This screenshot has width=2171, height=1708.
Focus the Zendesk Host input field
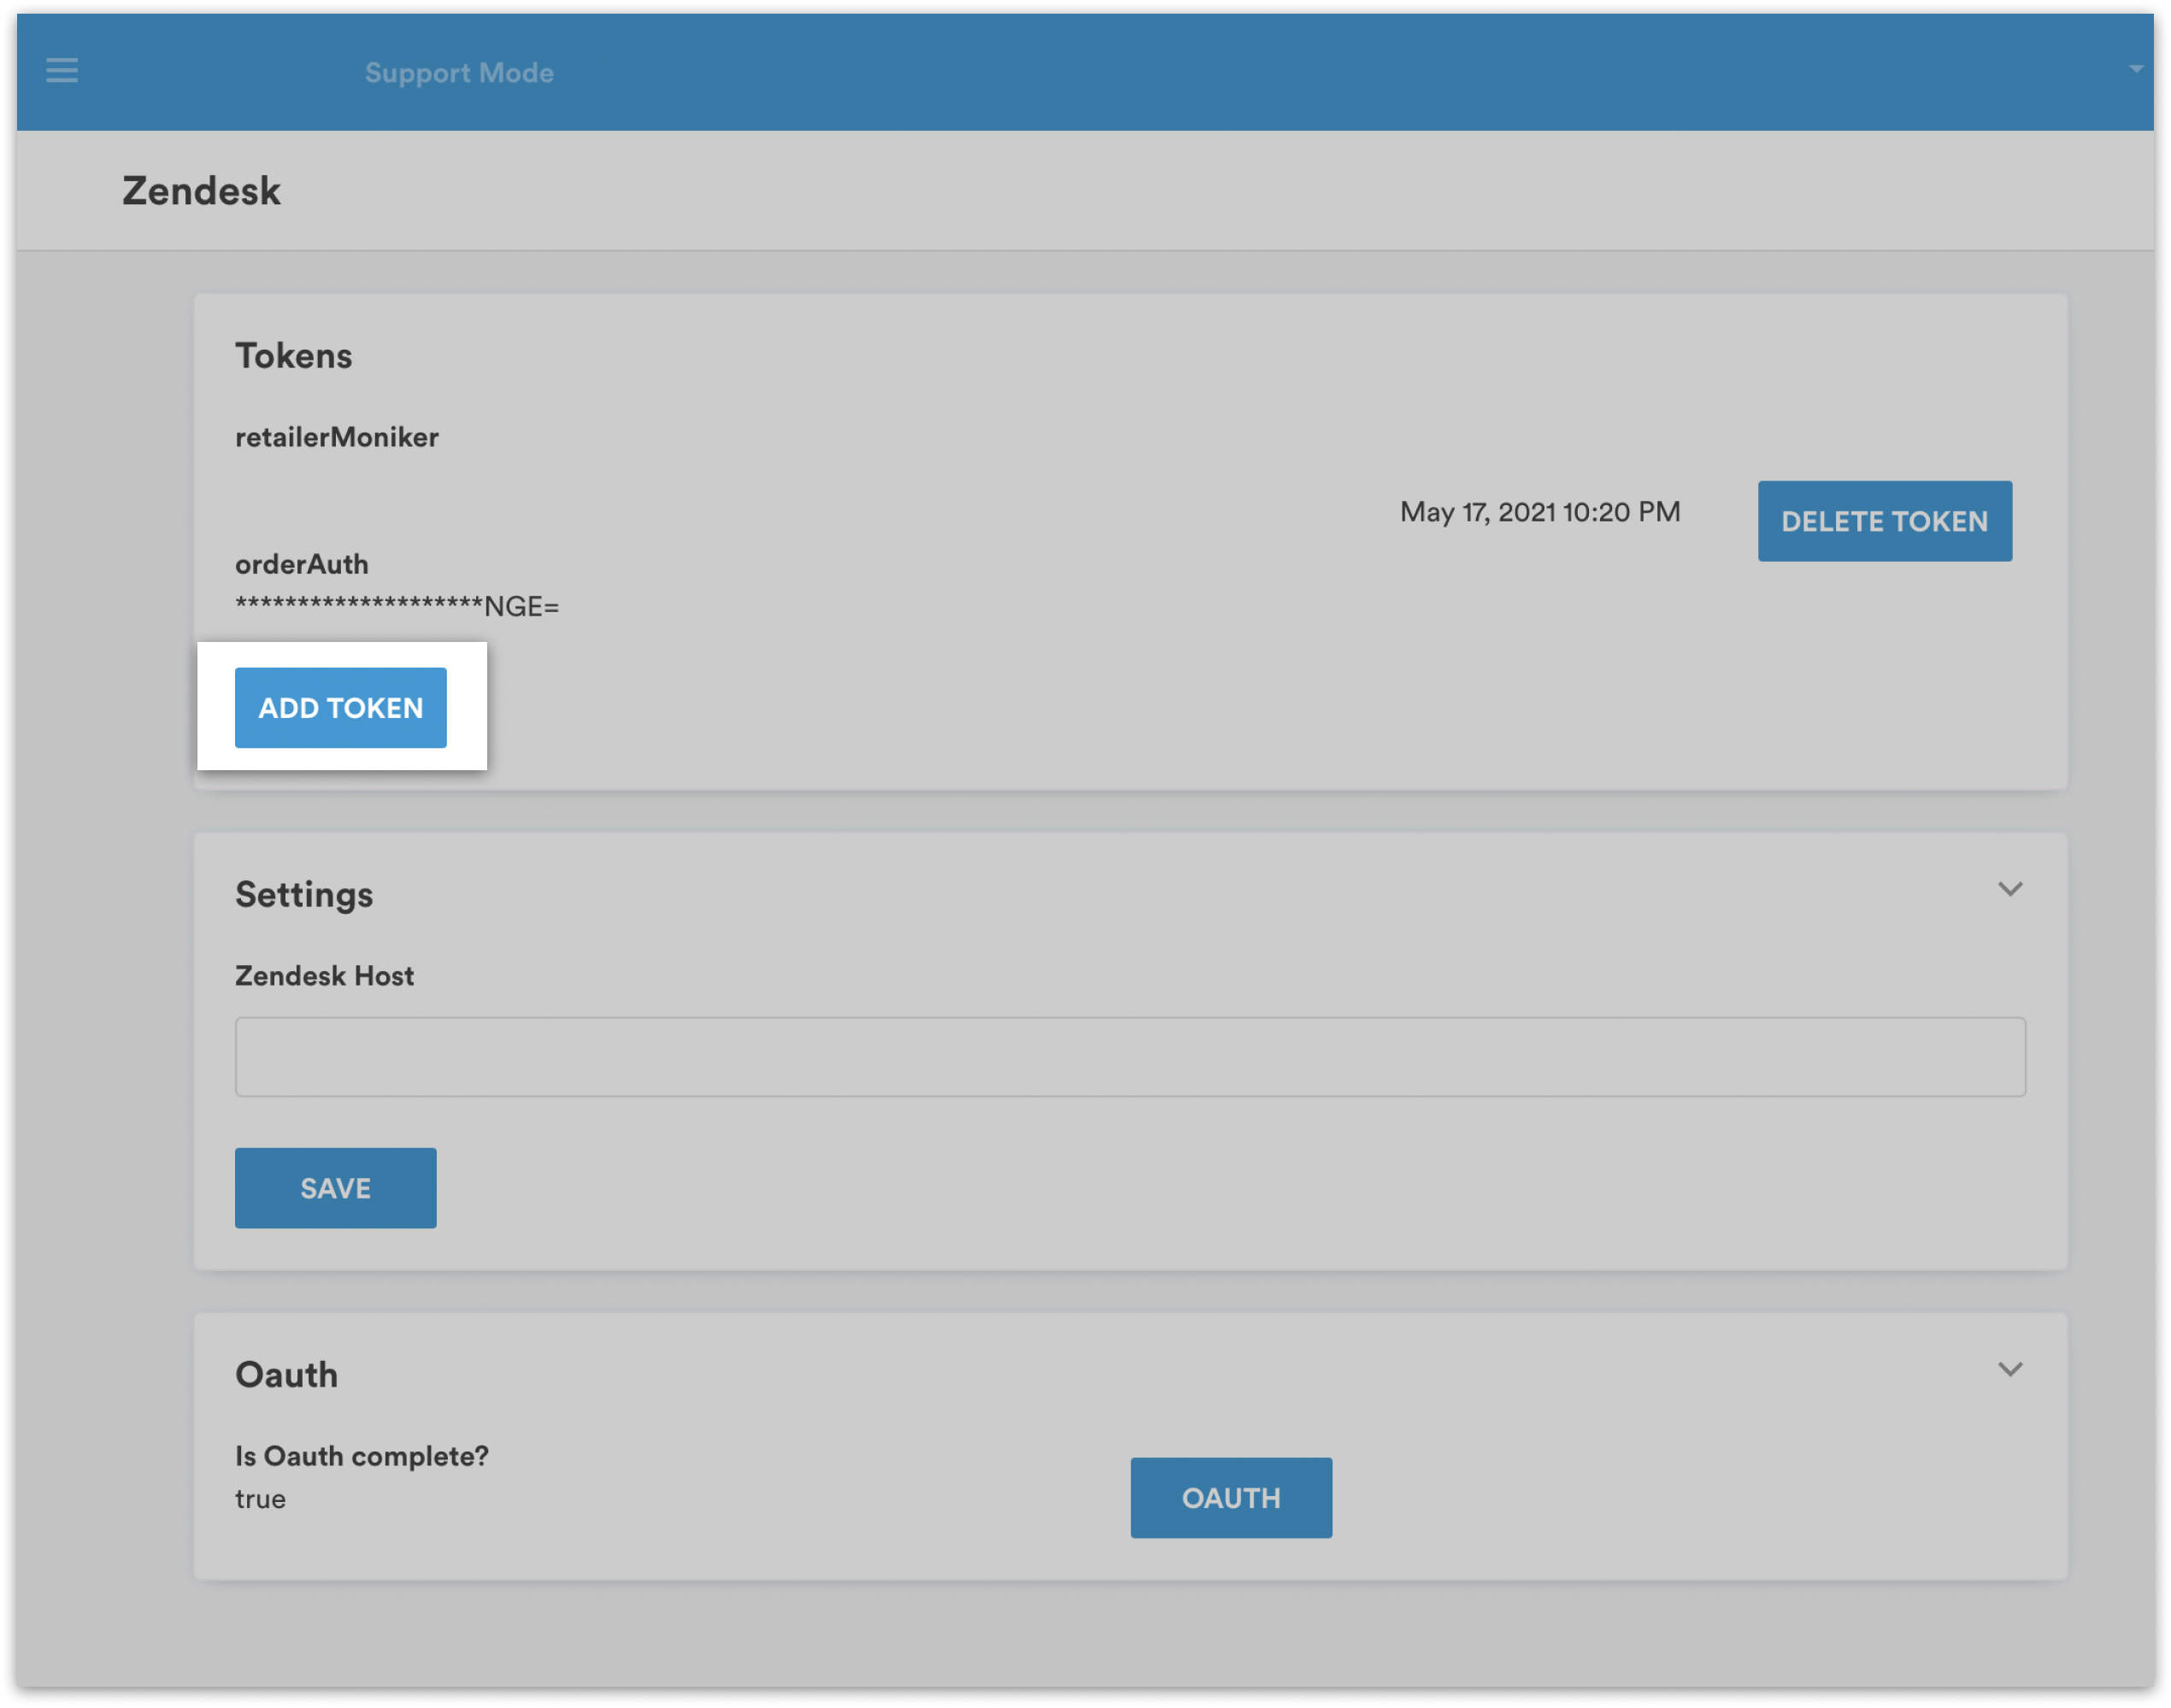[1130, 1057]
